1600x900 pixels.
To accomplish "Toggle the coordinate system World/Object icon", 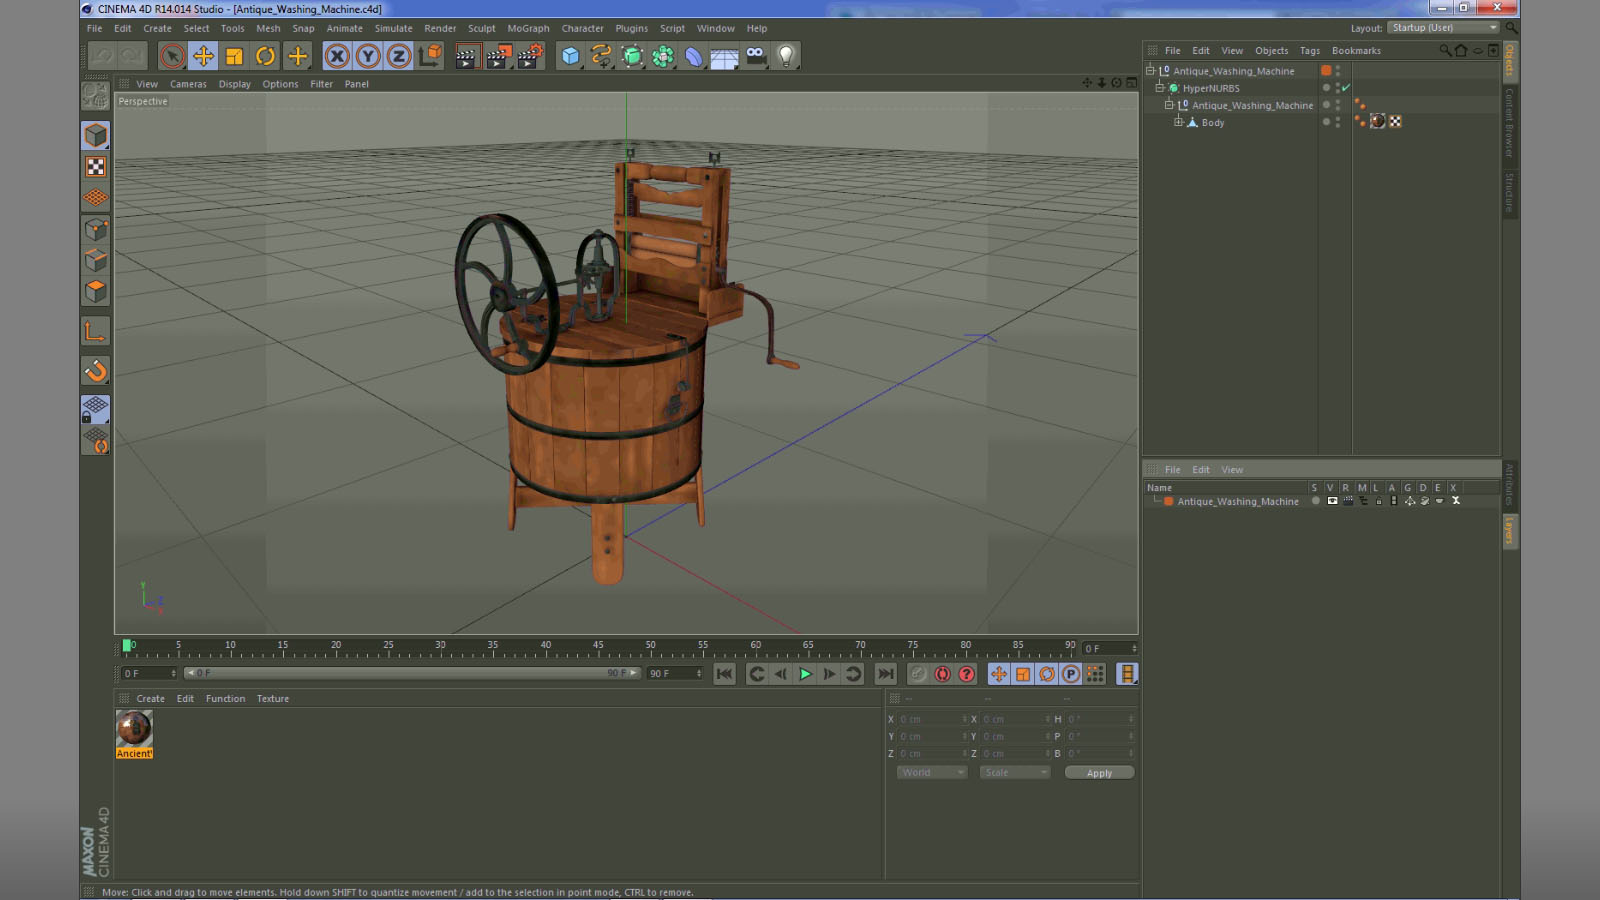I will pyautogui.click(x=430, y=56).
